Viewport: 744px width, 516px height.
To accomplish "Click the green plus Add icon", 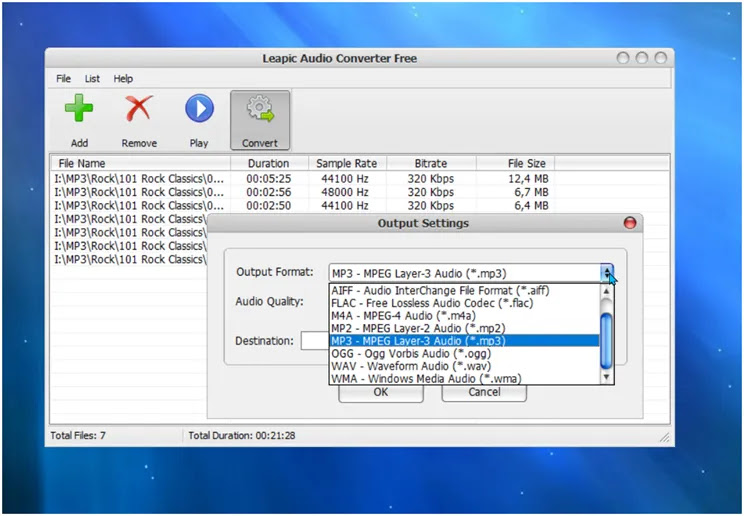I will pyautogui.click(x=79, y=108).
